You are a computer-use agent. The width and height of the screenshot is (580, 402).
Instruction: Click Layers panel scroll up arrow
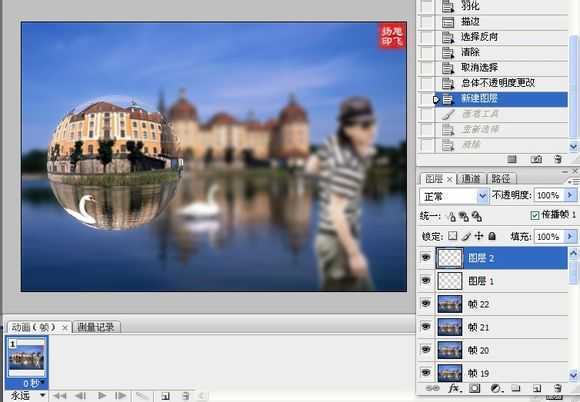point(573,253)
